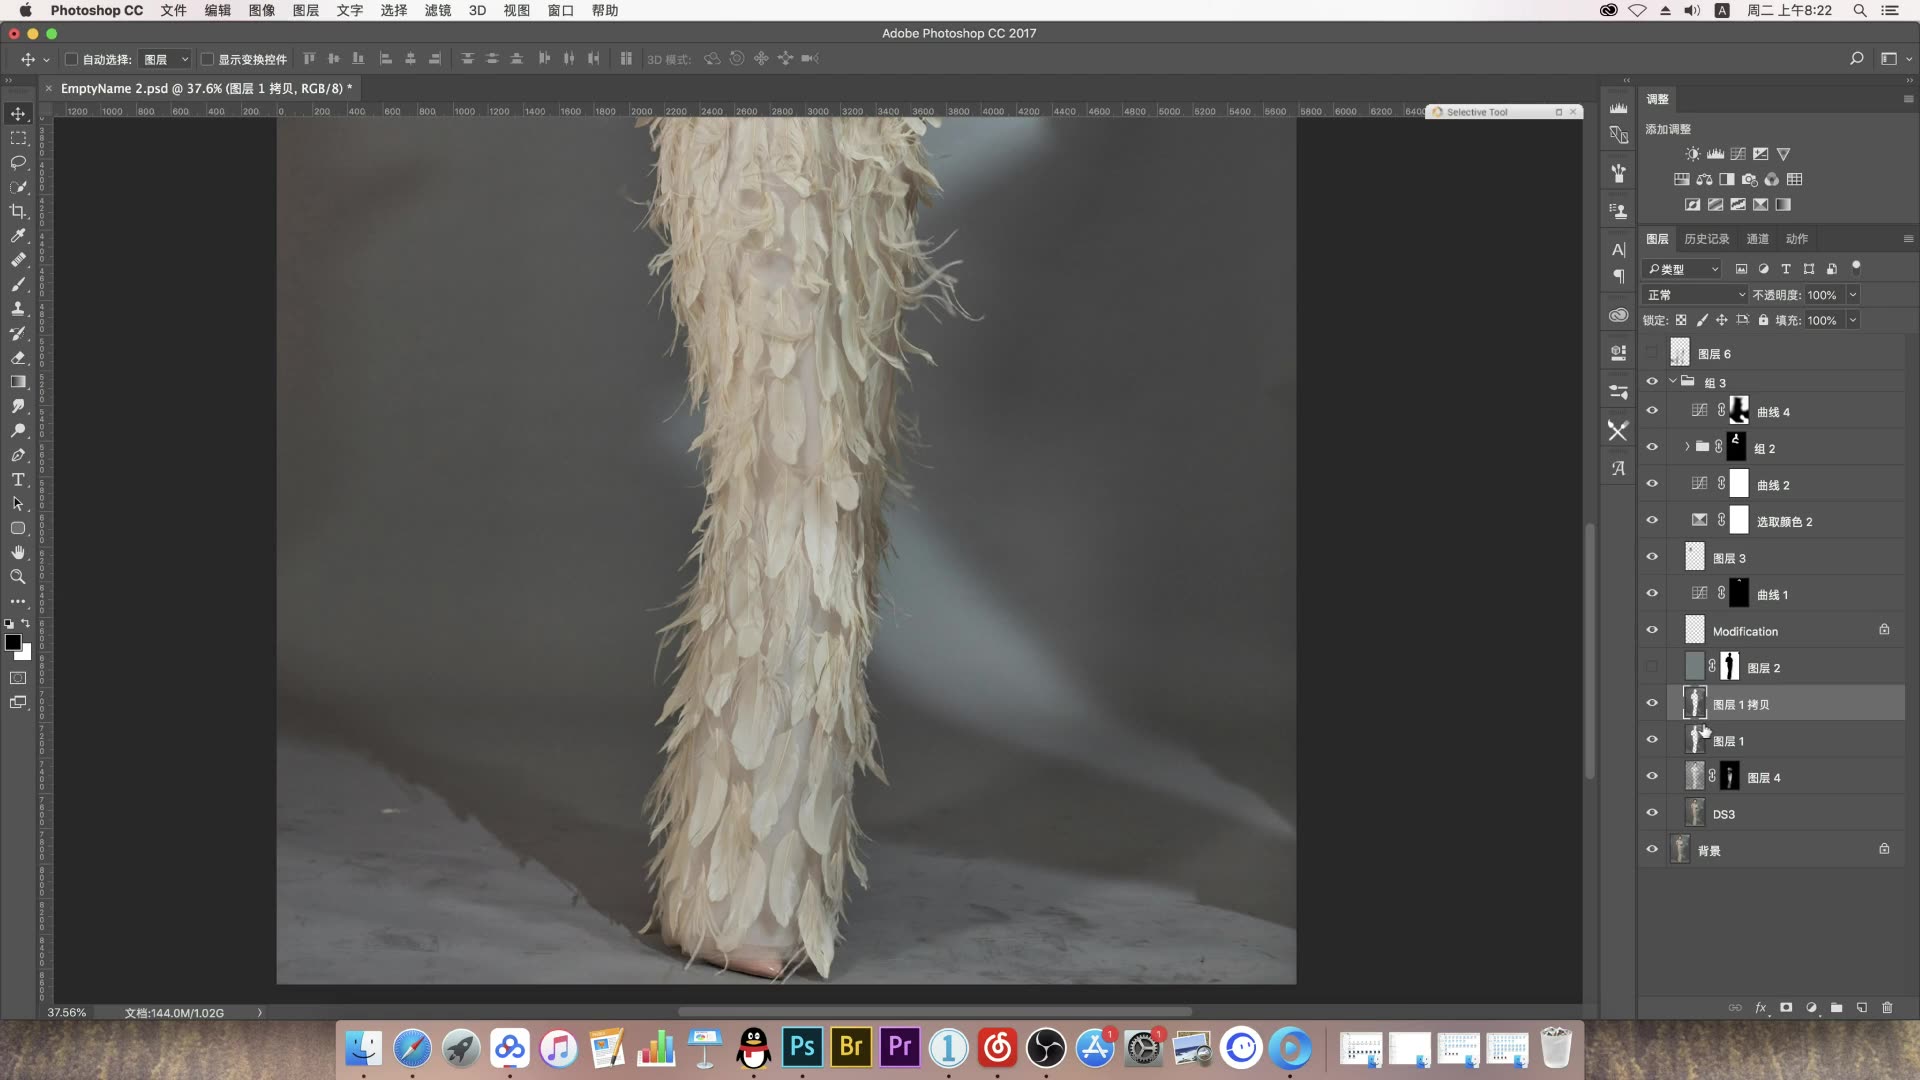Click the zoom percentage field 37.56%
The image size is (1920, 1080).
point(67,1012)
